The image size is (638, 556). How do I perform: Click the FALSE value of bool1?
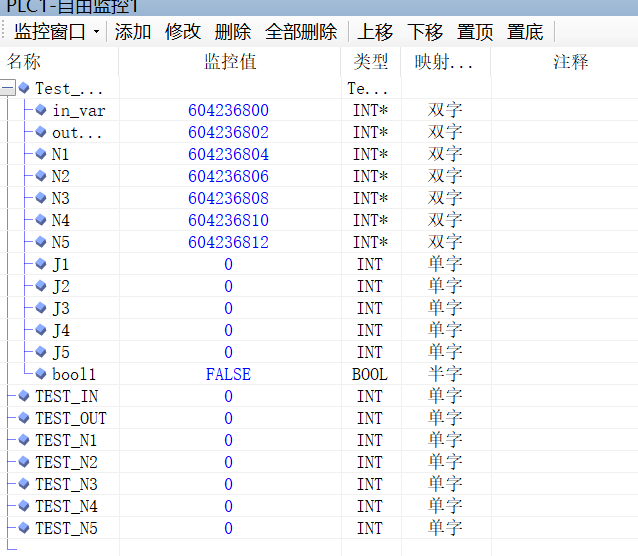click(x=228, y=374)
